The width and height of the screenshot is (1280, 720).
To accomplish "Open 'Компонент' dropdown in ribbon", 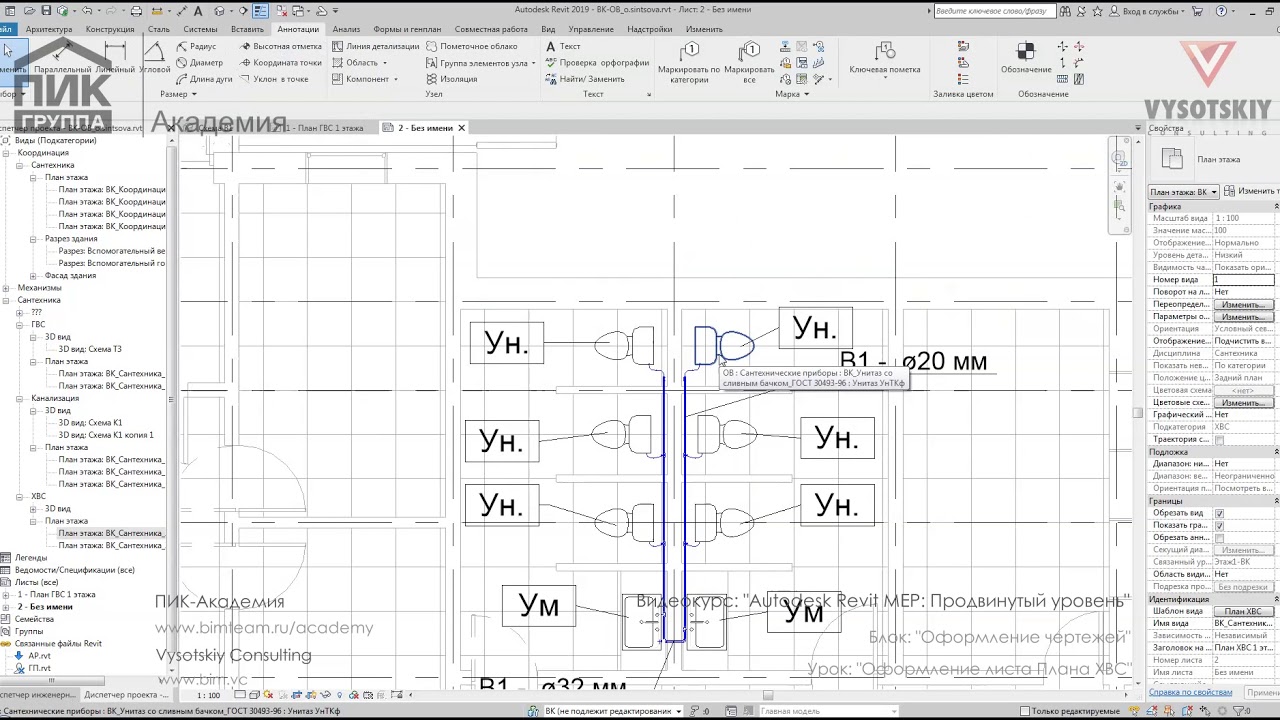I will click(365, 79).
